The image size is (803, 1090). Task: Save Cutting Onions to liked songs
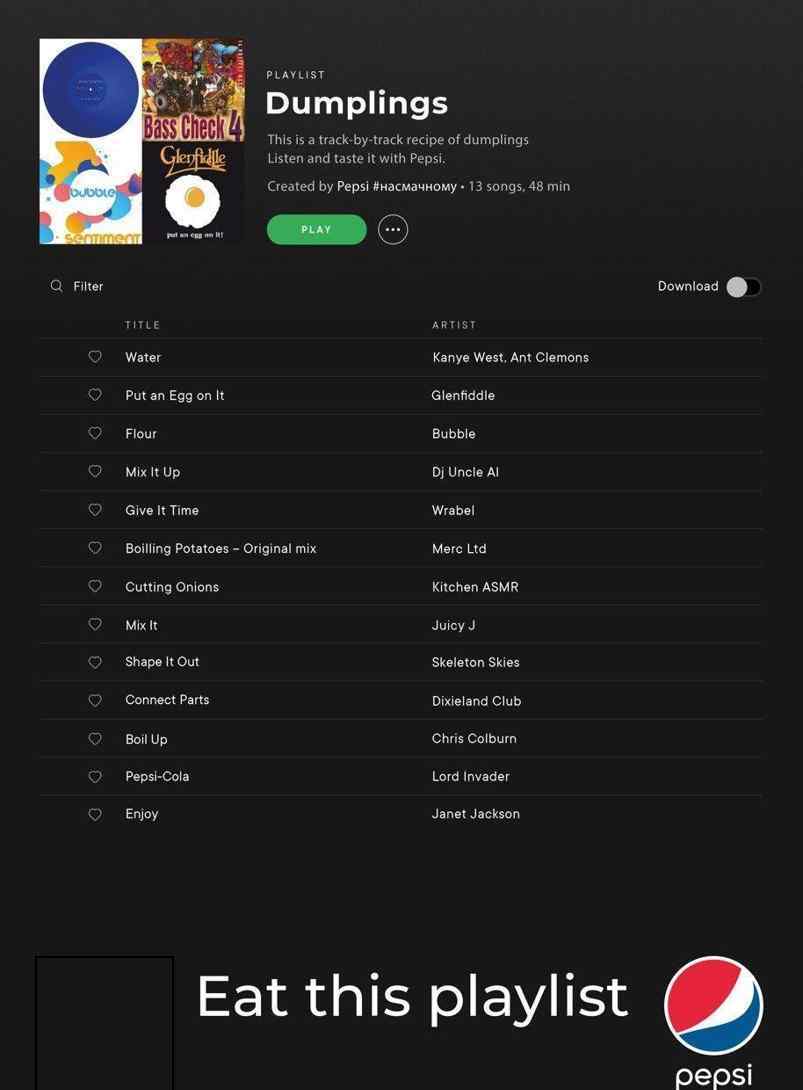(x=95, y=586)
